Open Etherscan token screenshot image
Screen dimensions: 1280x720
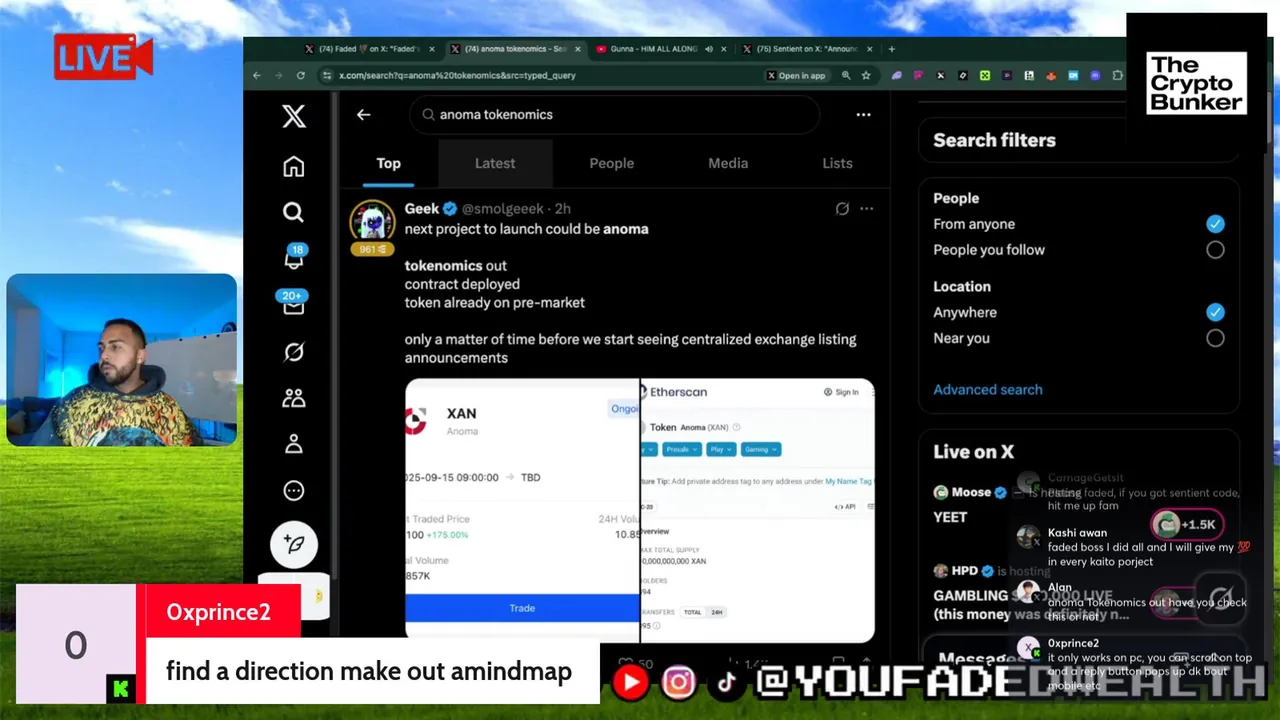coord(757,510)
